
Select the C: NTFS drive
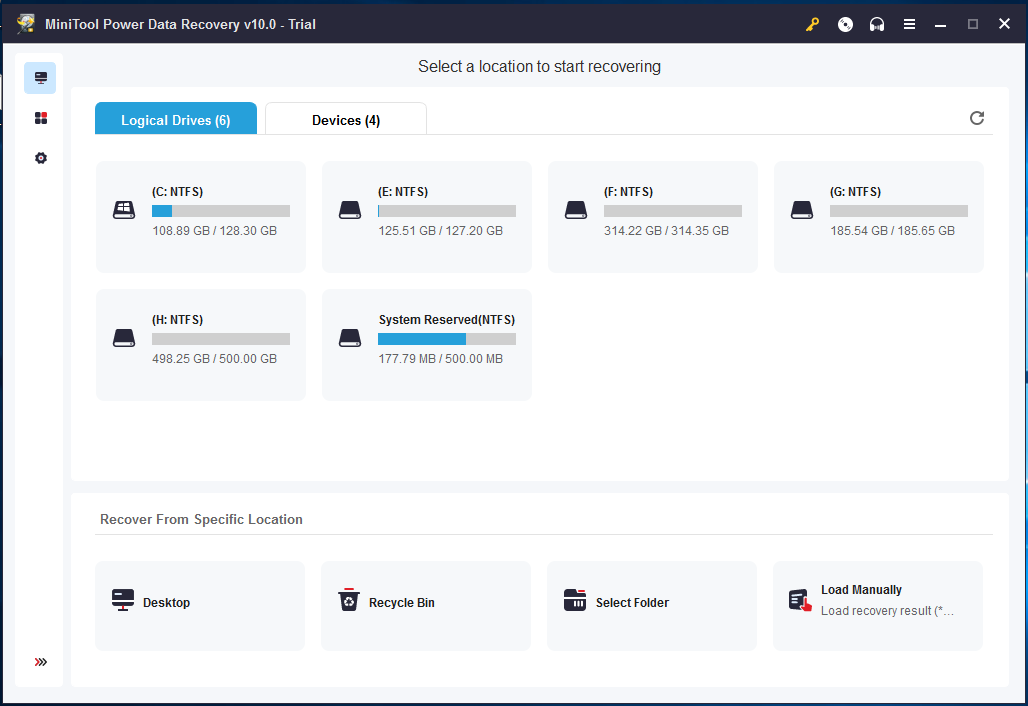(x=200, y=216)
